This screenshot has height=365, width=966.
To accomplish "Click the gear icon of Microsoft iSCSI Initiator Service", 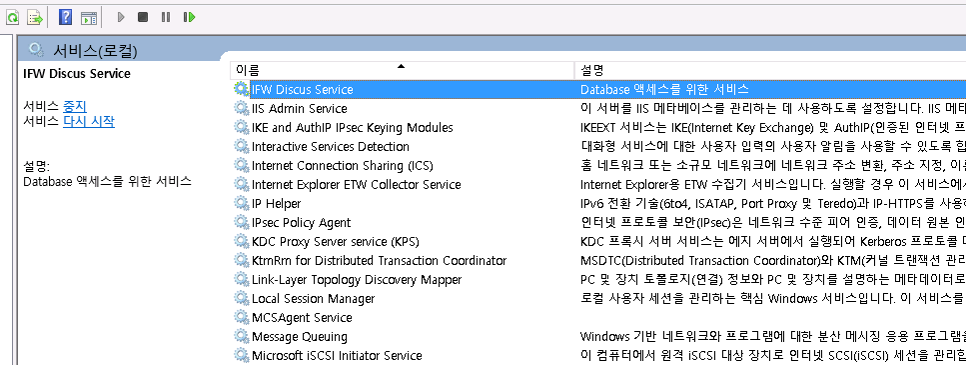I will click(241, 355).
